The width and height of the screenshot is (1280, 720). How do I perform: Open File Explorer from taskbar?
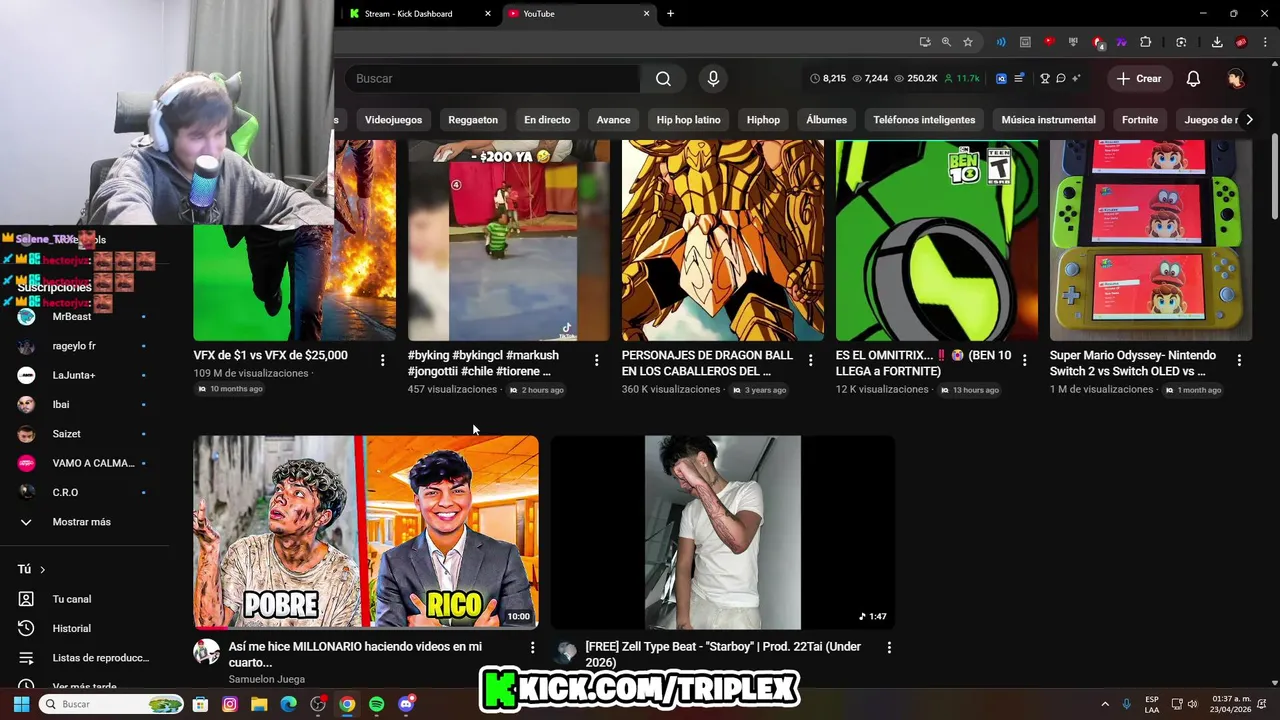coord(259,704)
